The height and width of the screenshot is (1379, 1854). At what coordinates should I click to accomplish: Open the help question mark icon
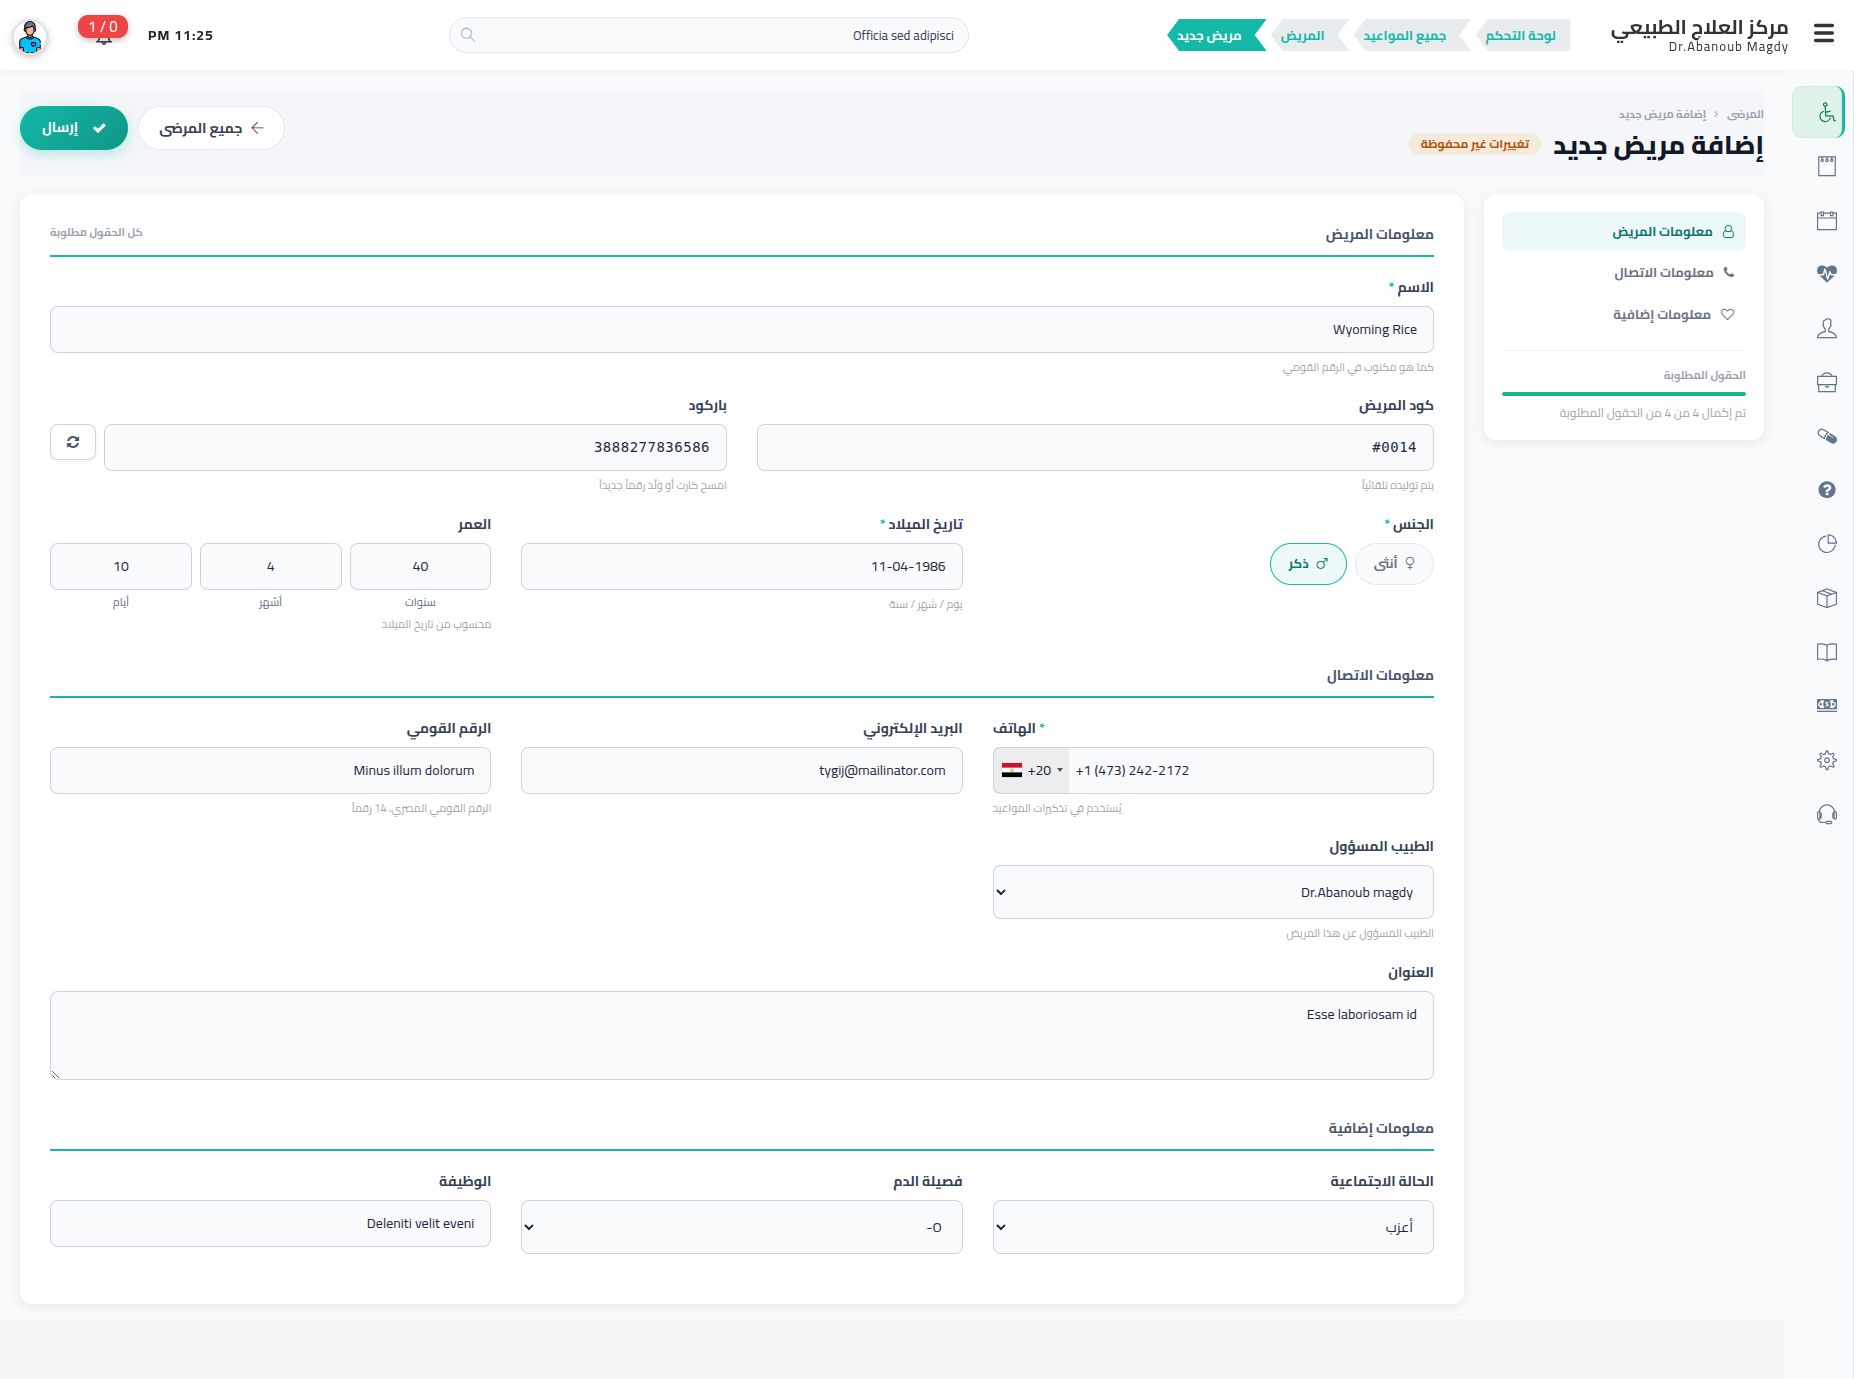point(1827,490)
